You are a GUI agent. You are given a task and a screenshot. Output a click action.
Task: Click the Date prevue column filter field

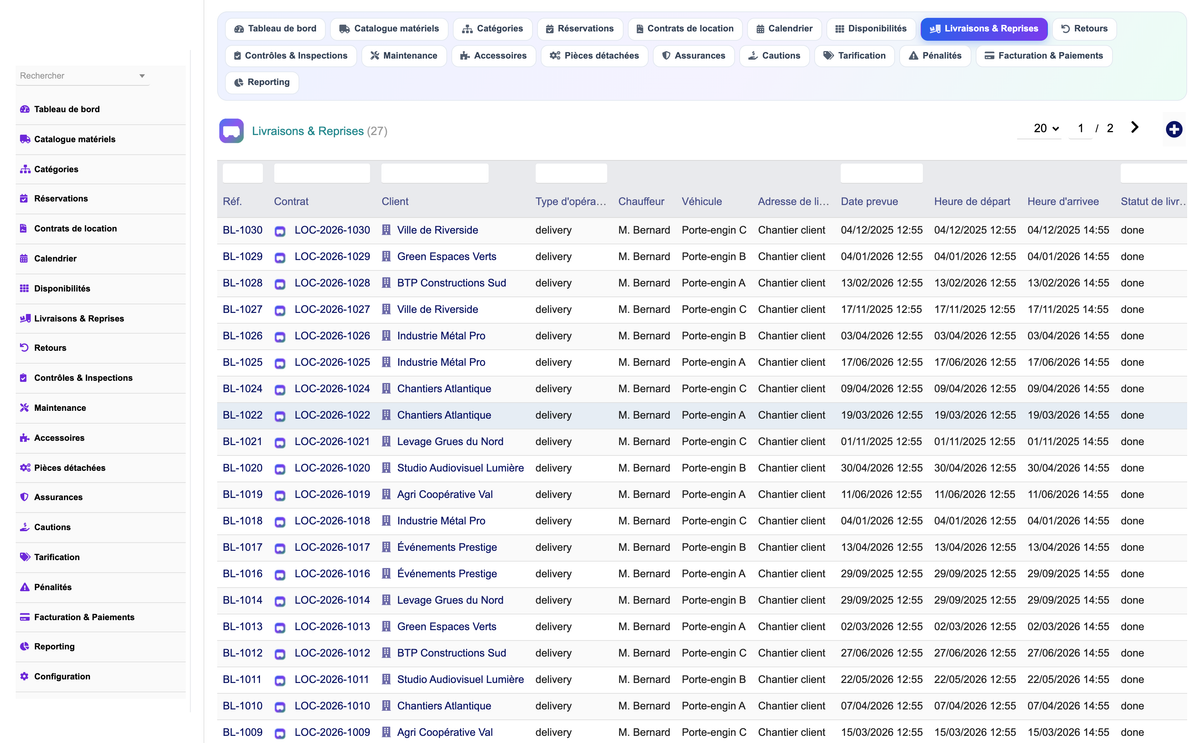point(882,173)
